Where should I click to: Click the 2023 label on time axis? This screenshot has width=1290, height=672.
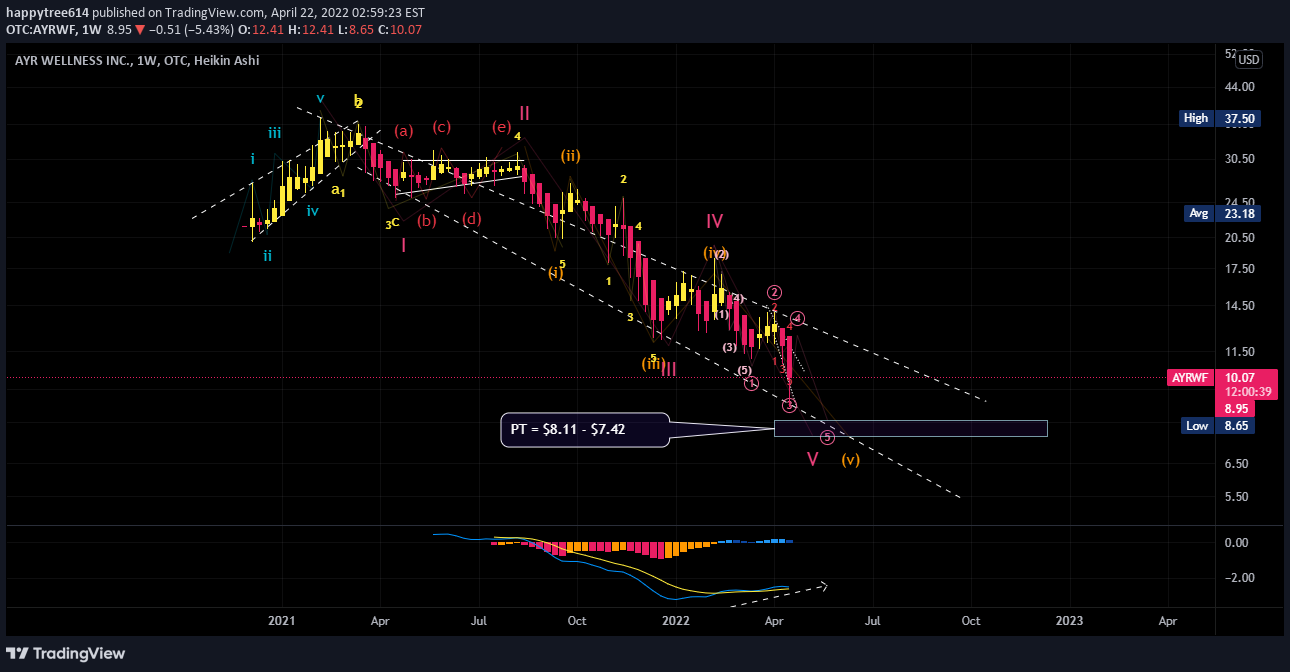pos(1069,621)
